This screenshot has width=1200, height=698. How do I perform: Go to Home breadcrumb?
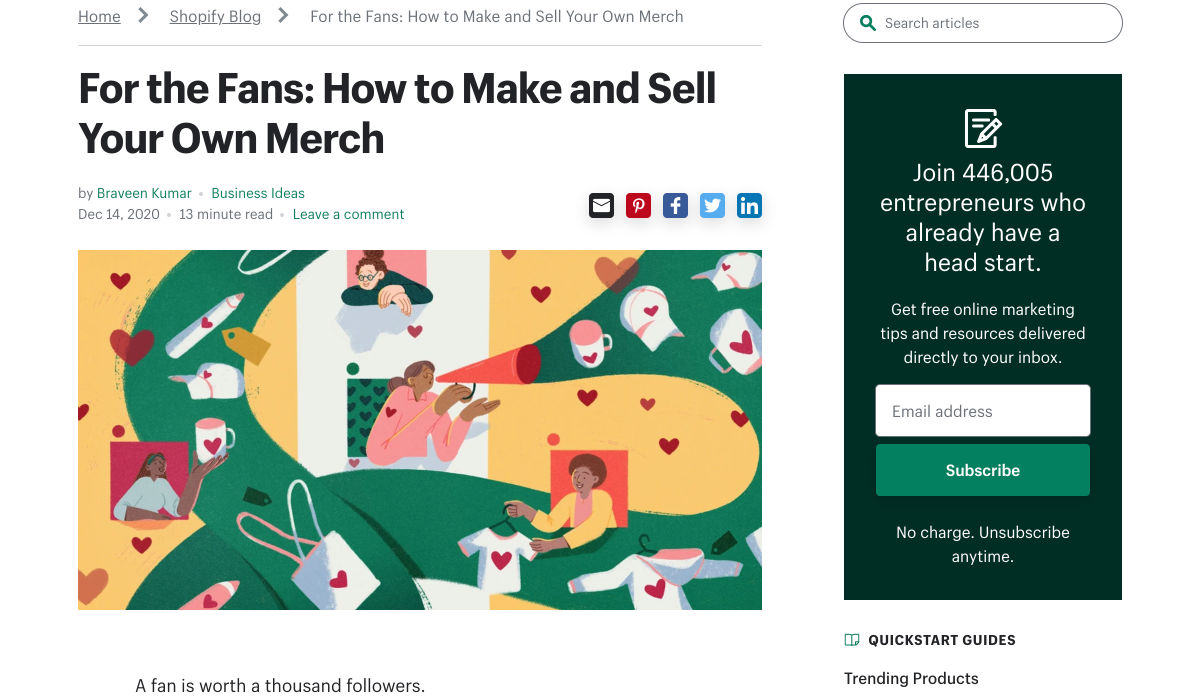pos(99,16)
